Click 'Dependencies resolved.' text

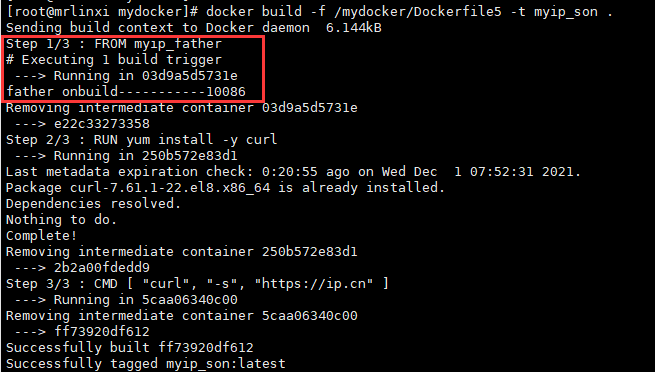[x=94, y=204]
